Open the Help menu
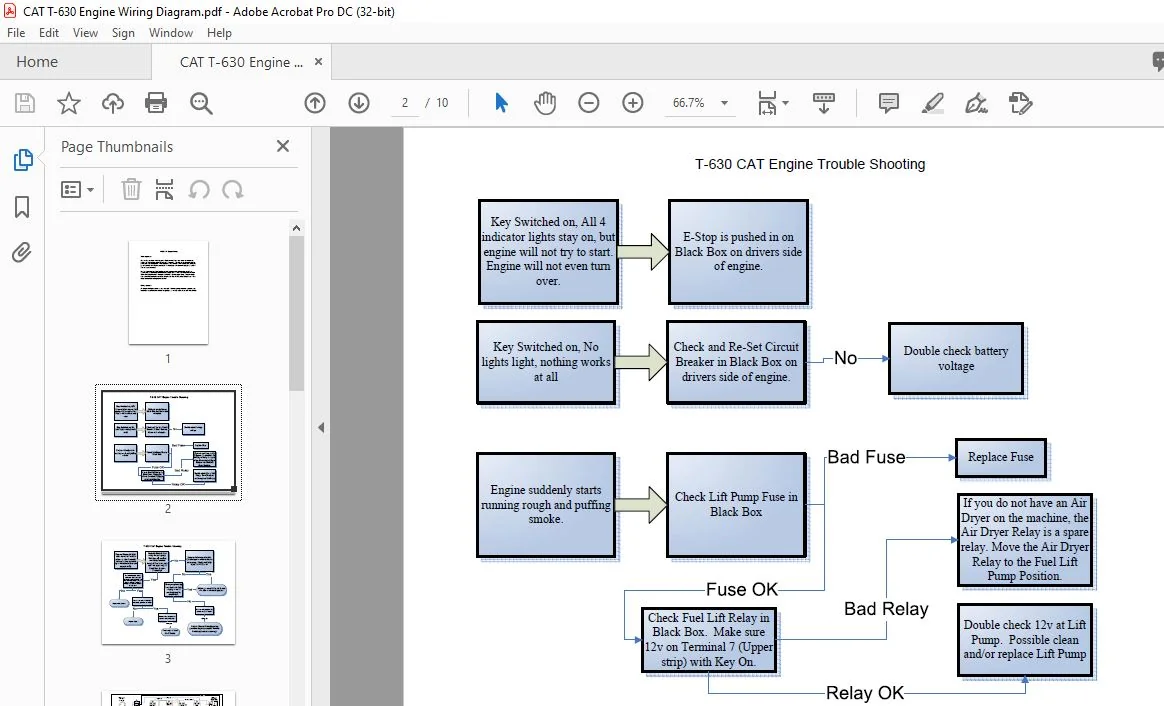The width and height of the screenshot is (1164, 706). 219,33
